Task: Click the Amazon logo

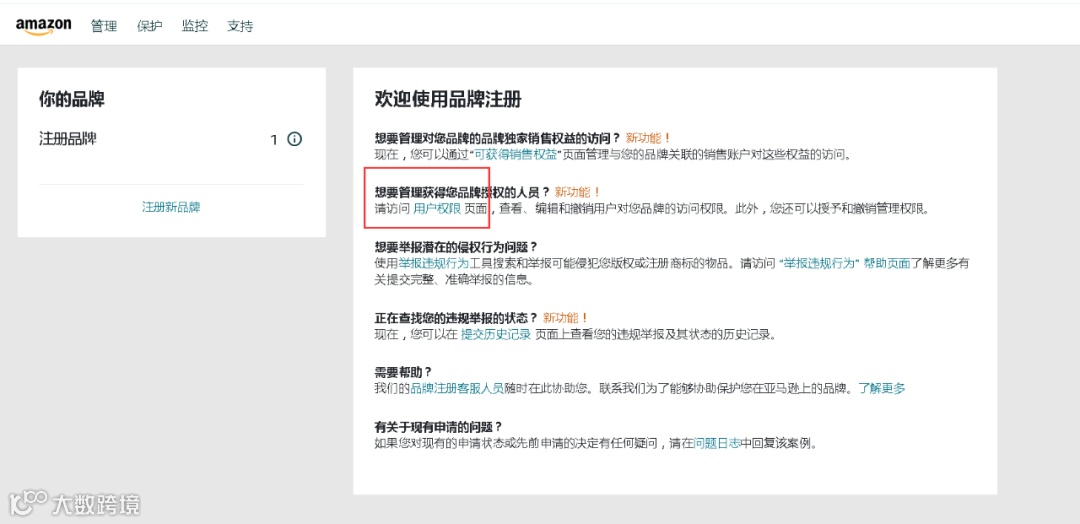Action: point(43,26)
